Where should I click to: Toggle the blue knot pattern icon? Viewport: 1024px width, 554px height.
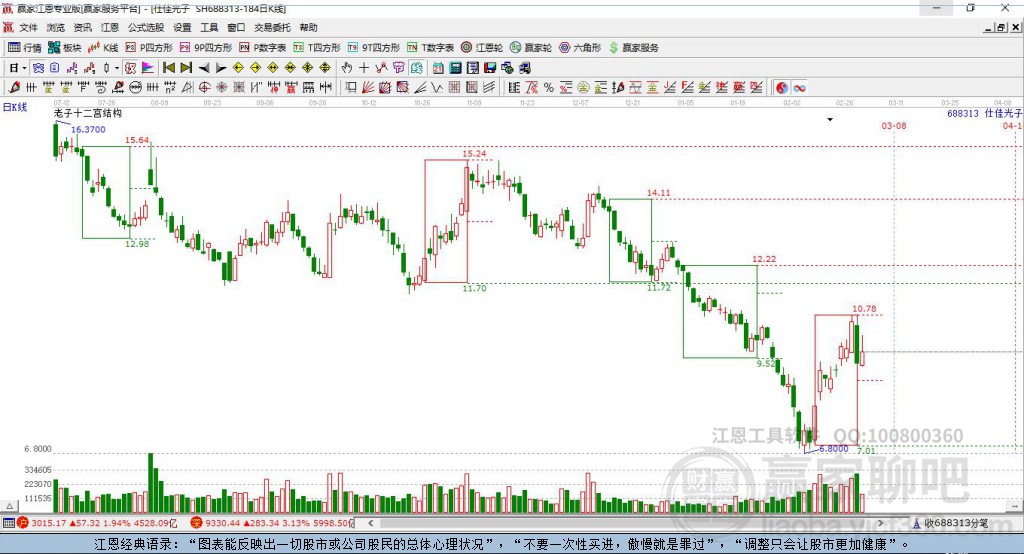tap(38, 68)
